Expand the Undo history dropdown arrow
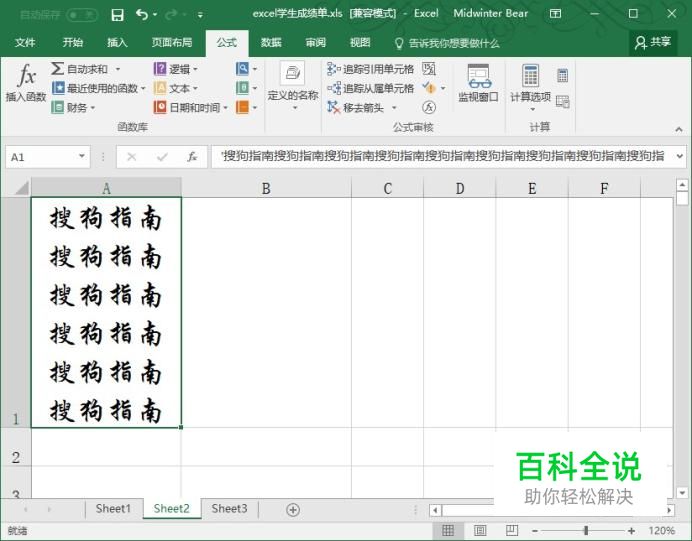This screenshot has height=541, width=692. 155,15
